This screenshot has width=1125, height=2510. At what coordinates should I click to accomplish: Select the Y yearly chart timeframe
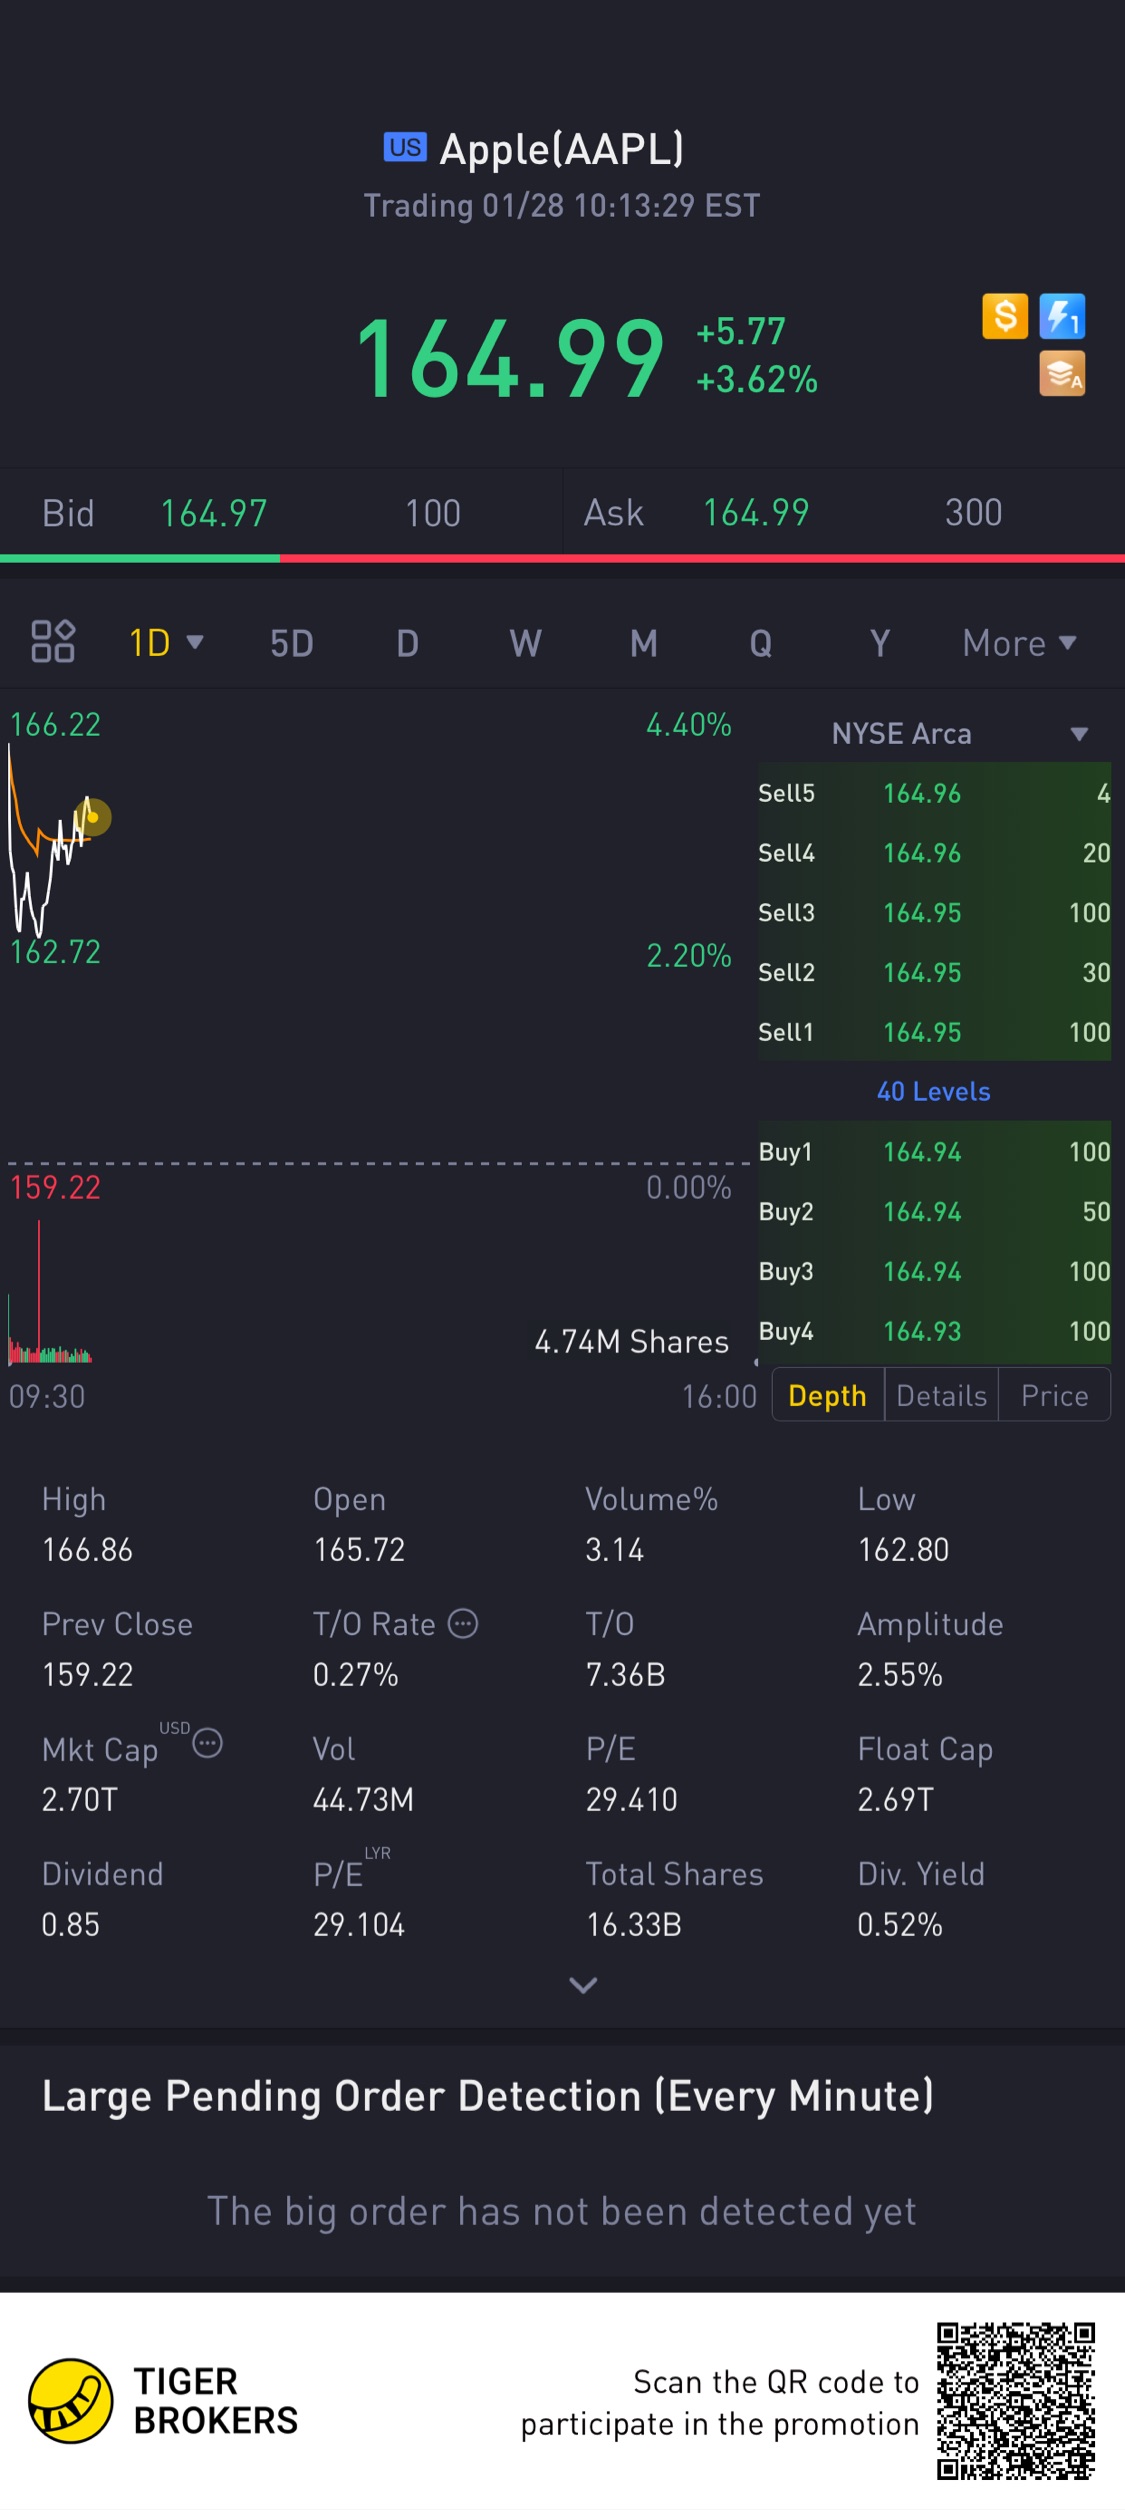pyautogui.click(x=879, y=643)
